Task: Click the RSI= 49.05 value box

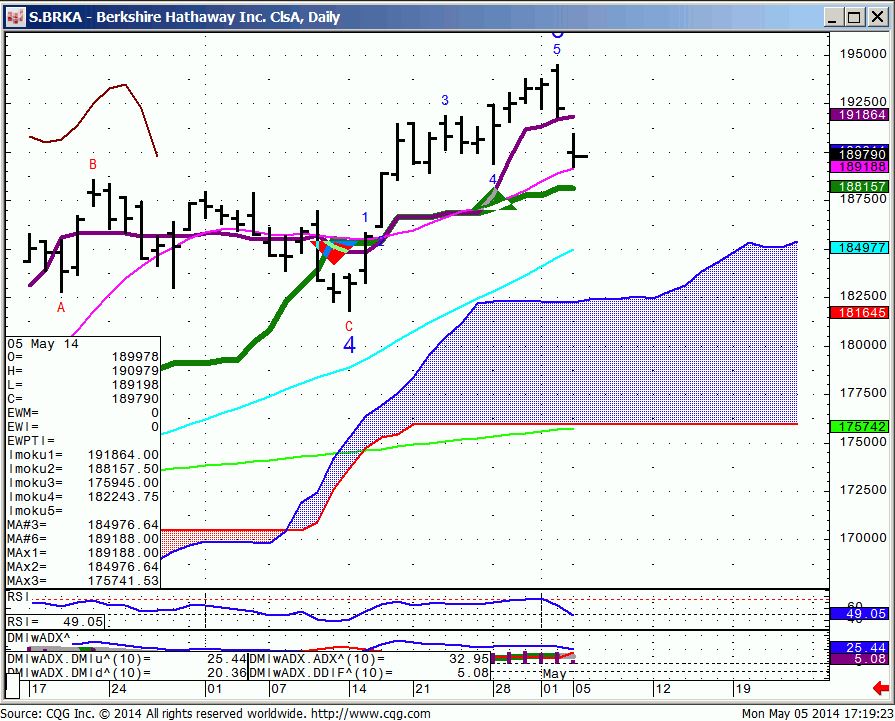Action: click(55, 622)
